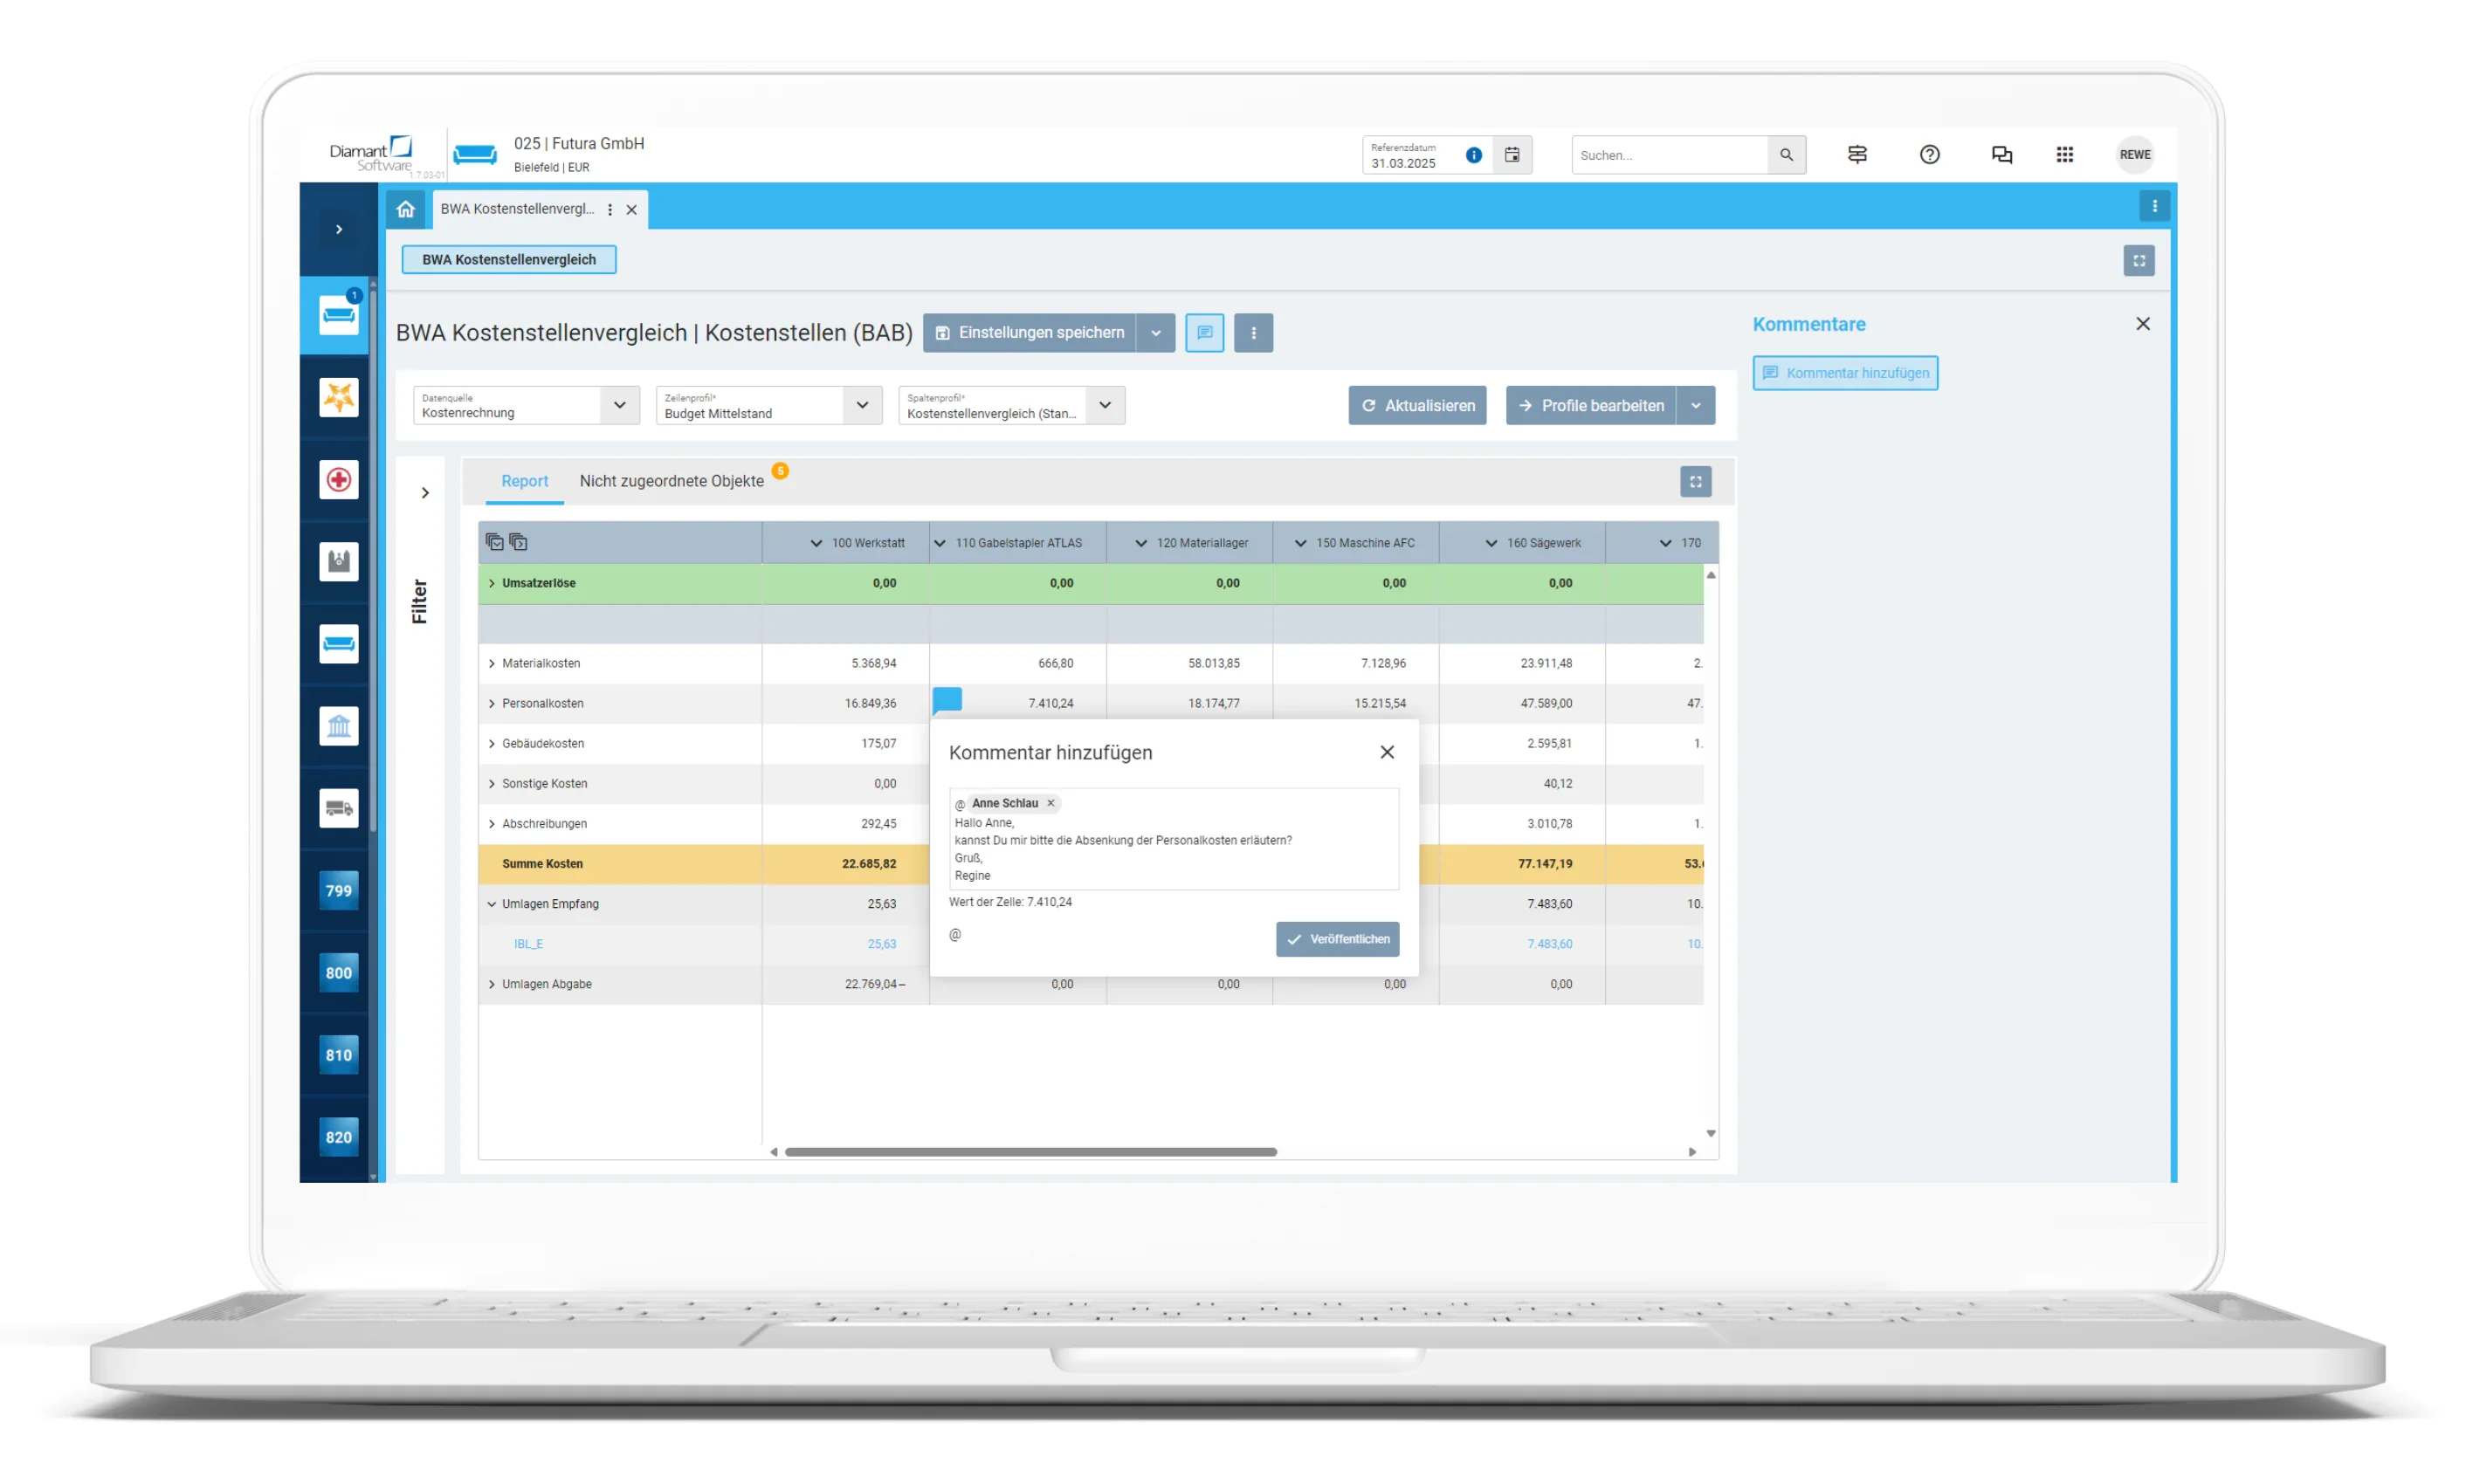Toggle the comments panel icon button
Viewport: 2473px width, 1484px height.
(x=1203, y=333)
